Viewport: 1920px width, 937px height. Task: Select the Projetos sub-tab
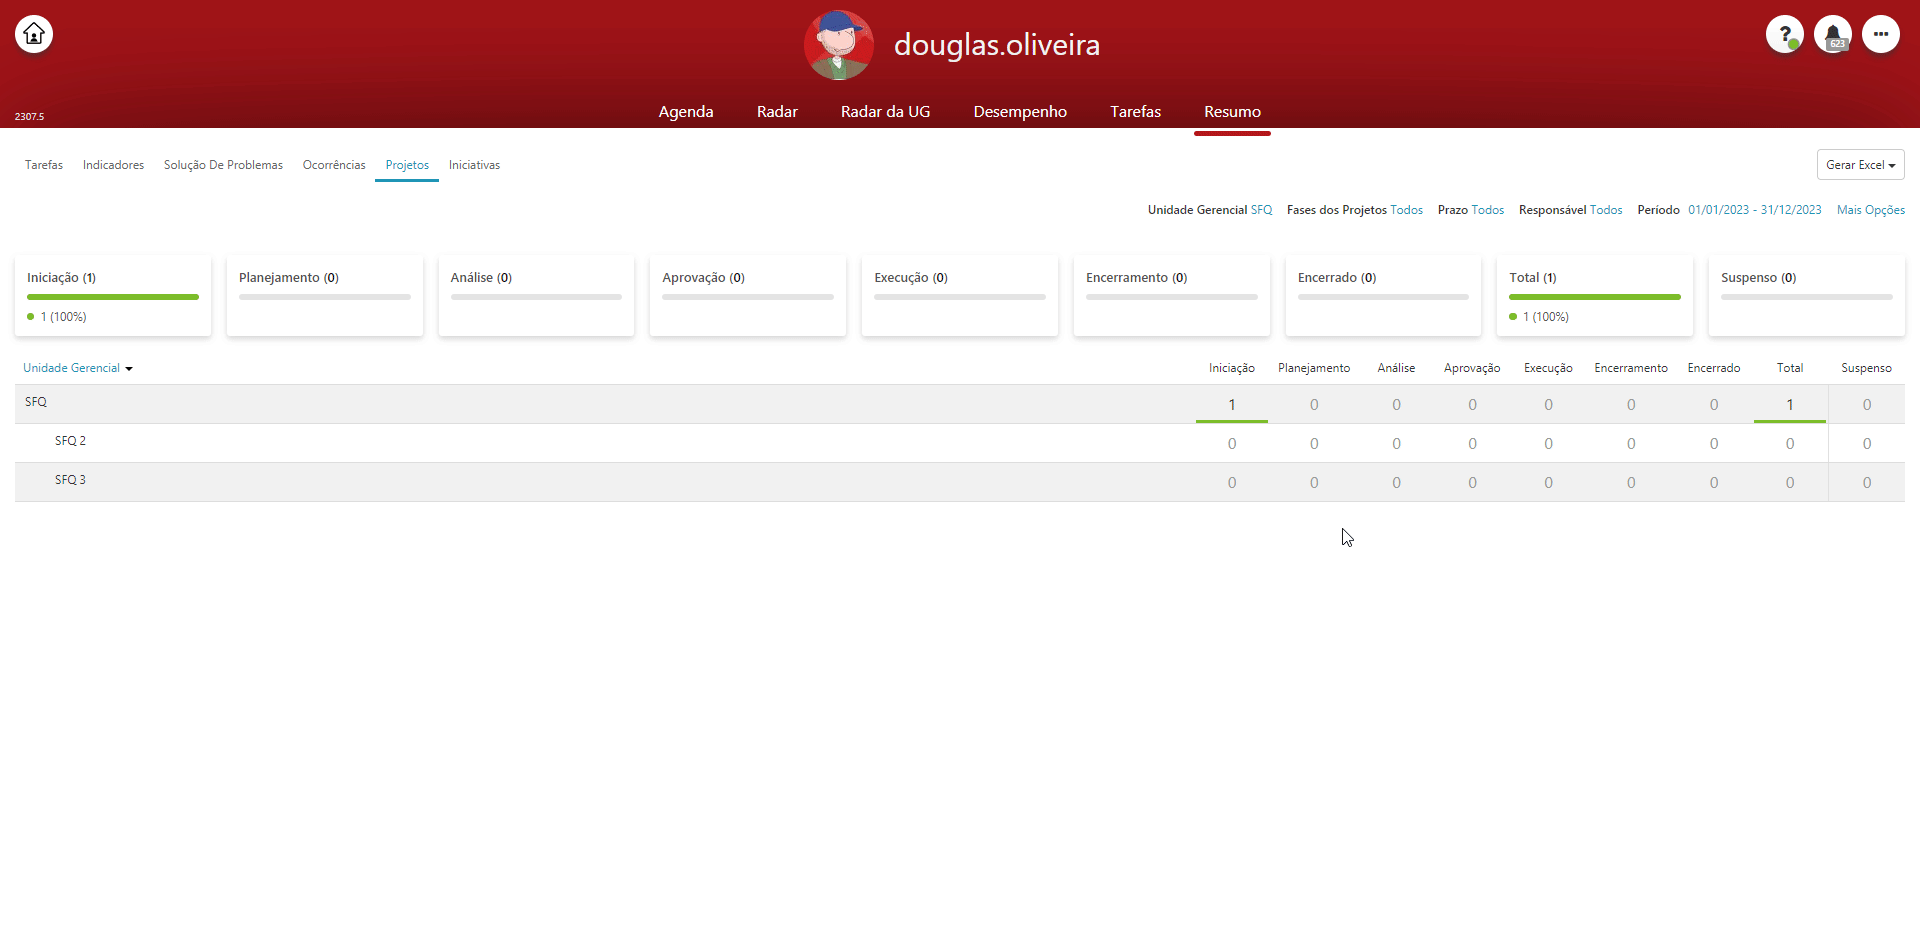[x=407, y=165]
